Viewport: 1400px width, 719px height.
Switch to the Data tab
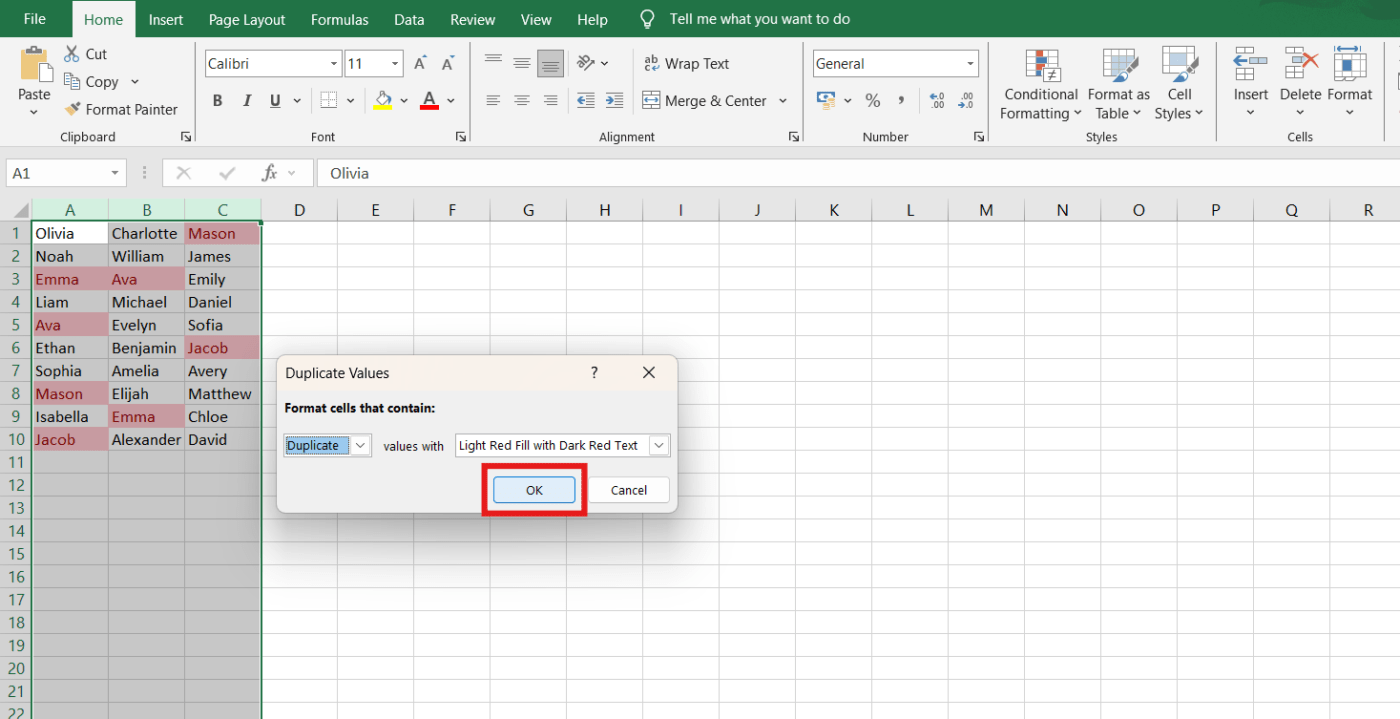tap(409, 19)
